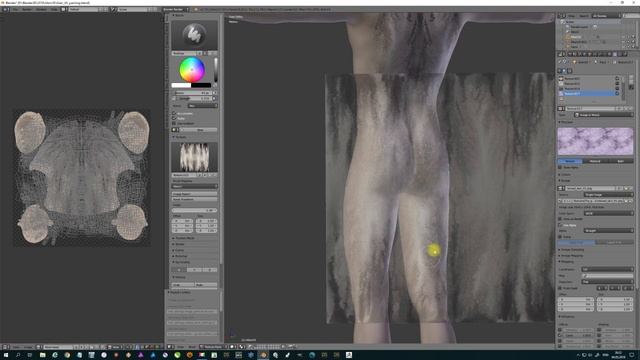Viewport: 640px width, 360px height.
Task: Open the File menu
Action: click(15, 9)
